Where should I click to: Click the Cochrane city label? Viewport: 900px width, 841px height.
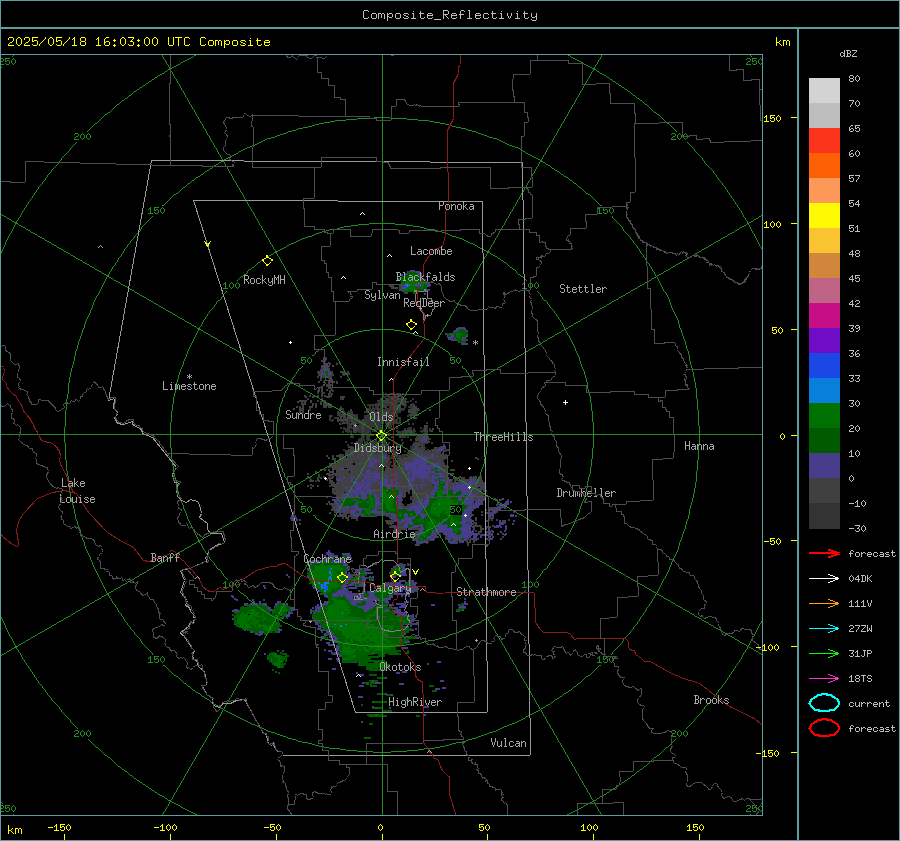327,559
